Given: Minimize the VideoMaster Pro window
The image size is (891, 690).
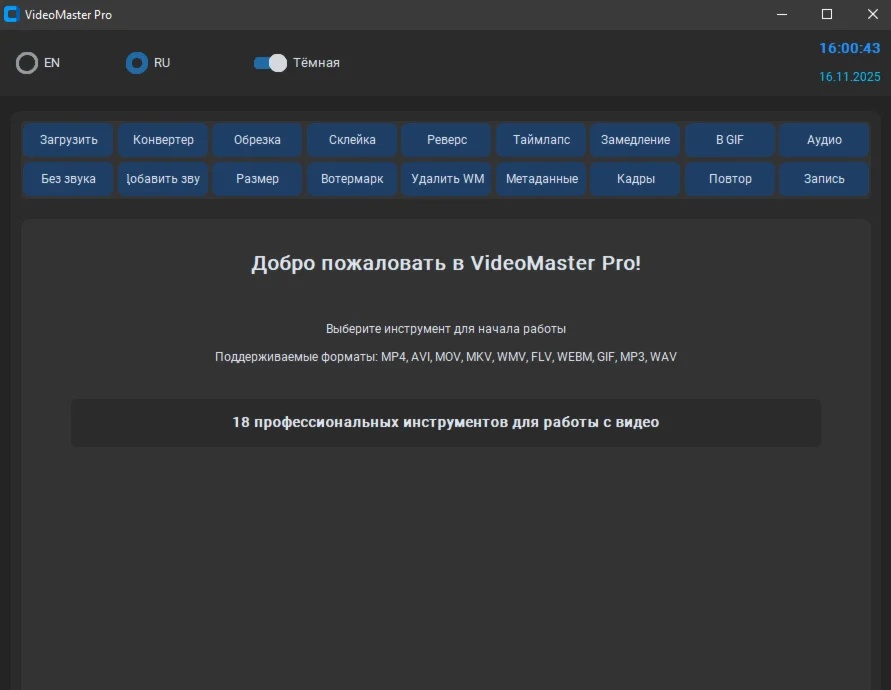Looking at the screenshot, I should point(782,14).
